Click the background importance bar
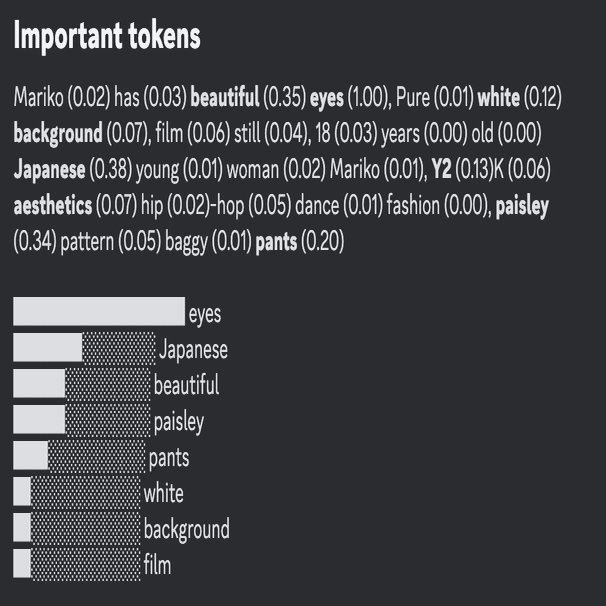Image resolution: width=606 pixels, height=606 pixels. tap(77, 528)
